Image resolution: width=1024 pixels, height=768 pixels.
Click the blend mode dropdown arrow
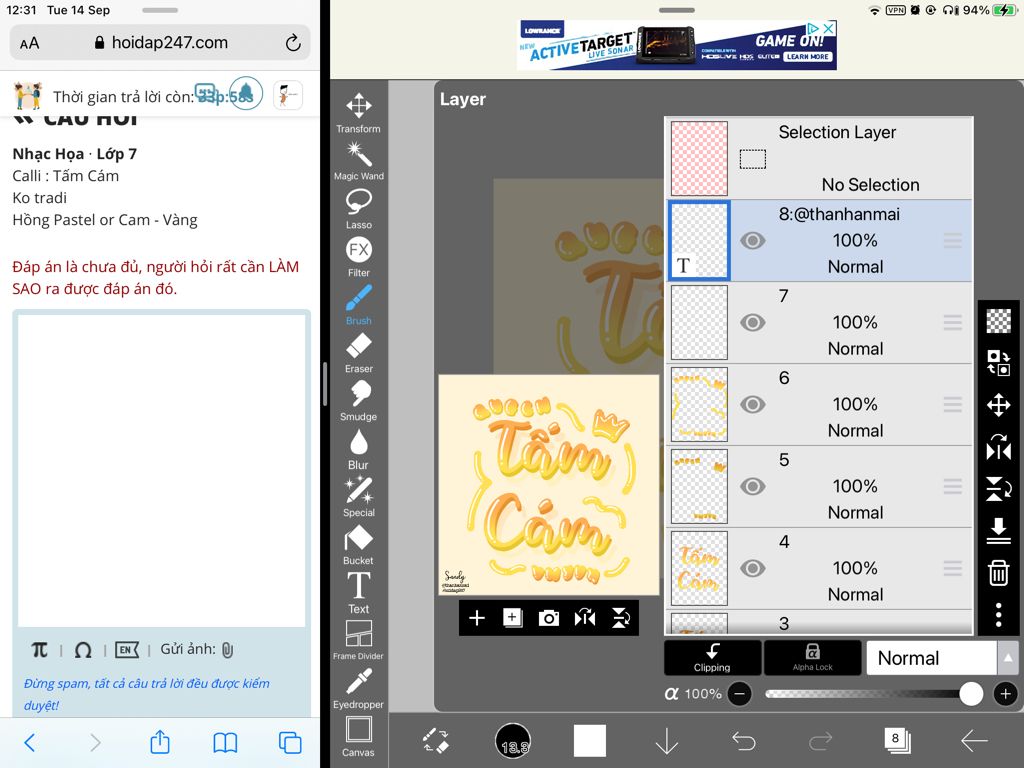pyautogui.click(x=1008, y=658)
